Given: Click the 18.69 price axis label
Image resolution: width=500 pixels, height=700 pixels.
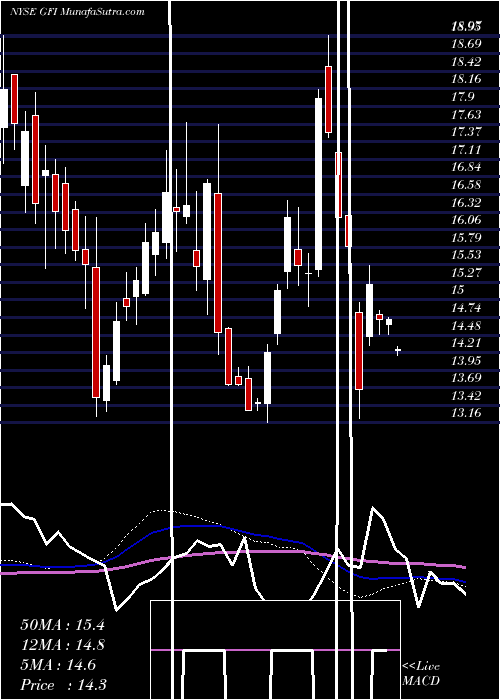Looking at the screenshot, I should [x=466, y=44].
